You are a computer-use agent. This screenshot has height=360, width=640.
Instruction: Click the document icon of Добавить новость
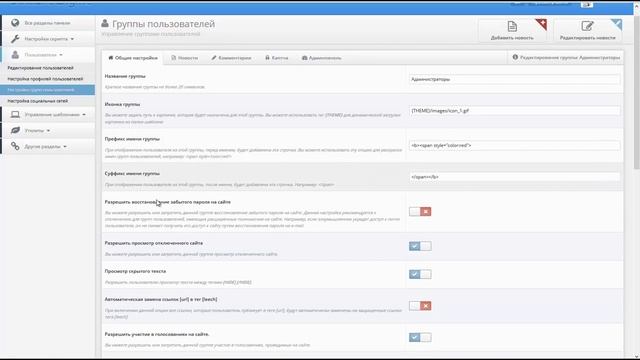(512, 27)
